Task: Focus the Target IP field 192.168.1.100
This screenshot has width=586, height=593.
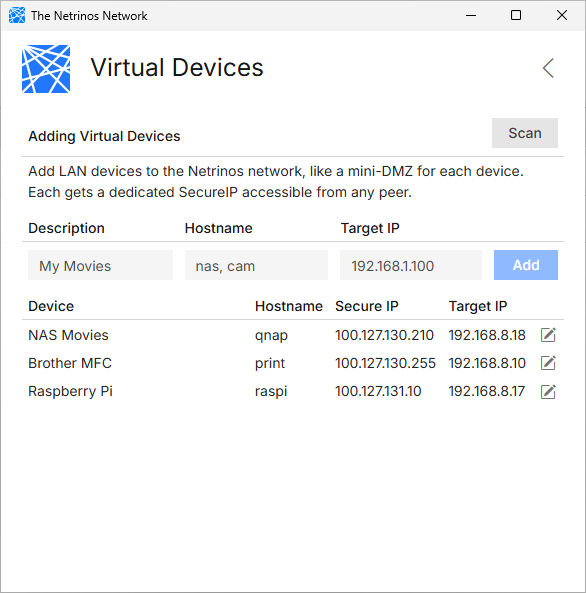Action: [411, 265]
